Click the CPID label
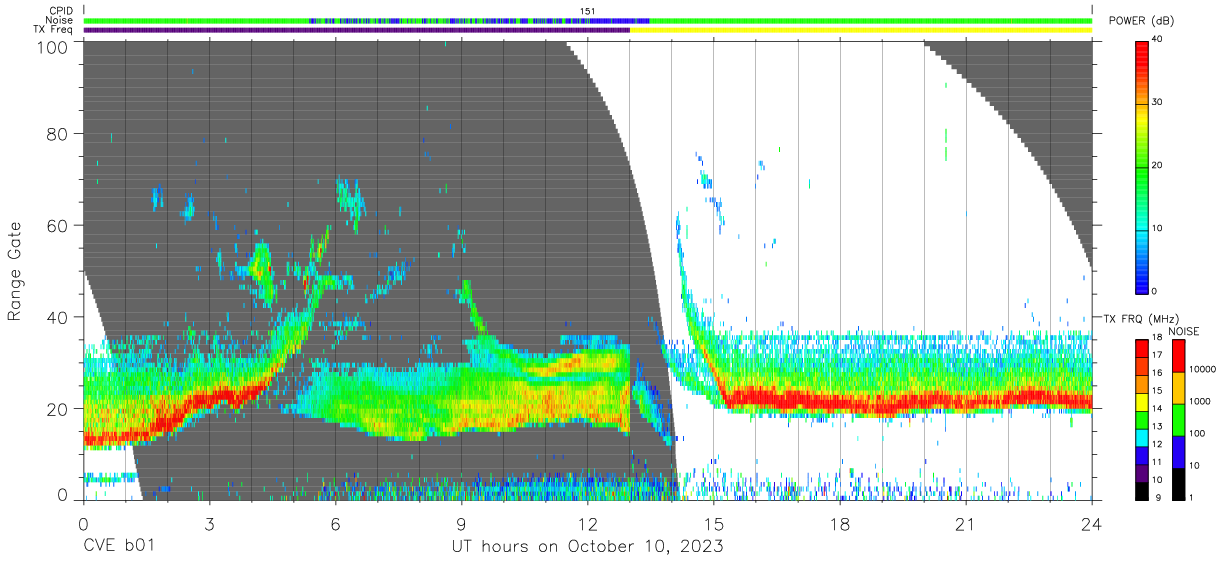 (x=60, y=11)
